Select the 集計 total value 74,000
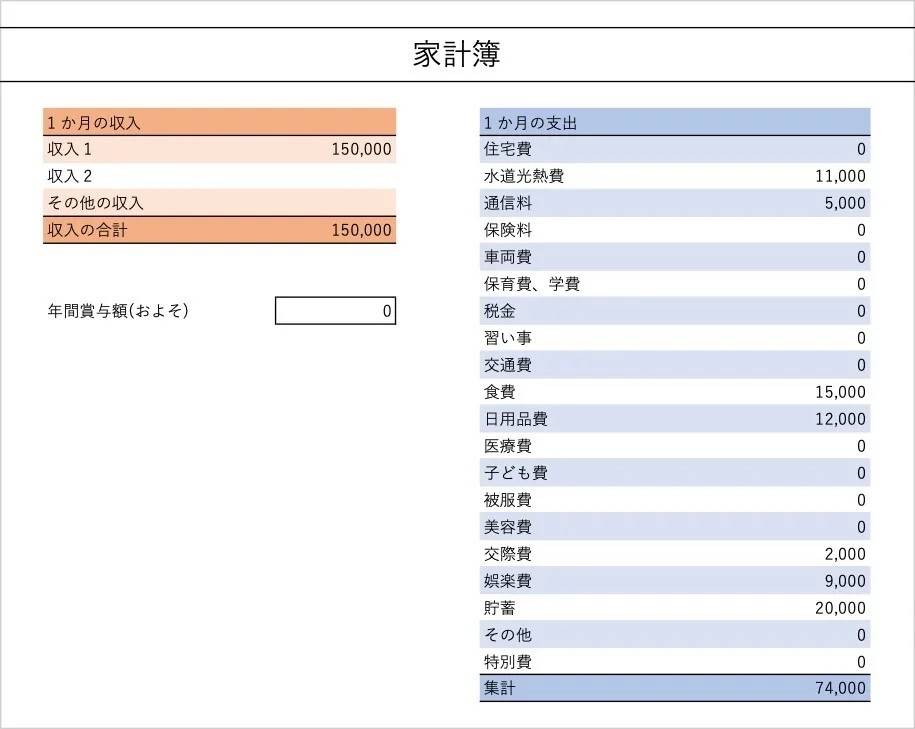 [x=840, y=688]
